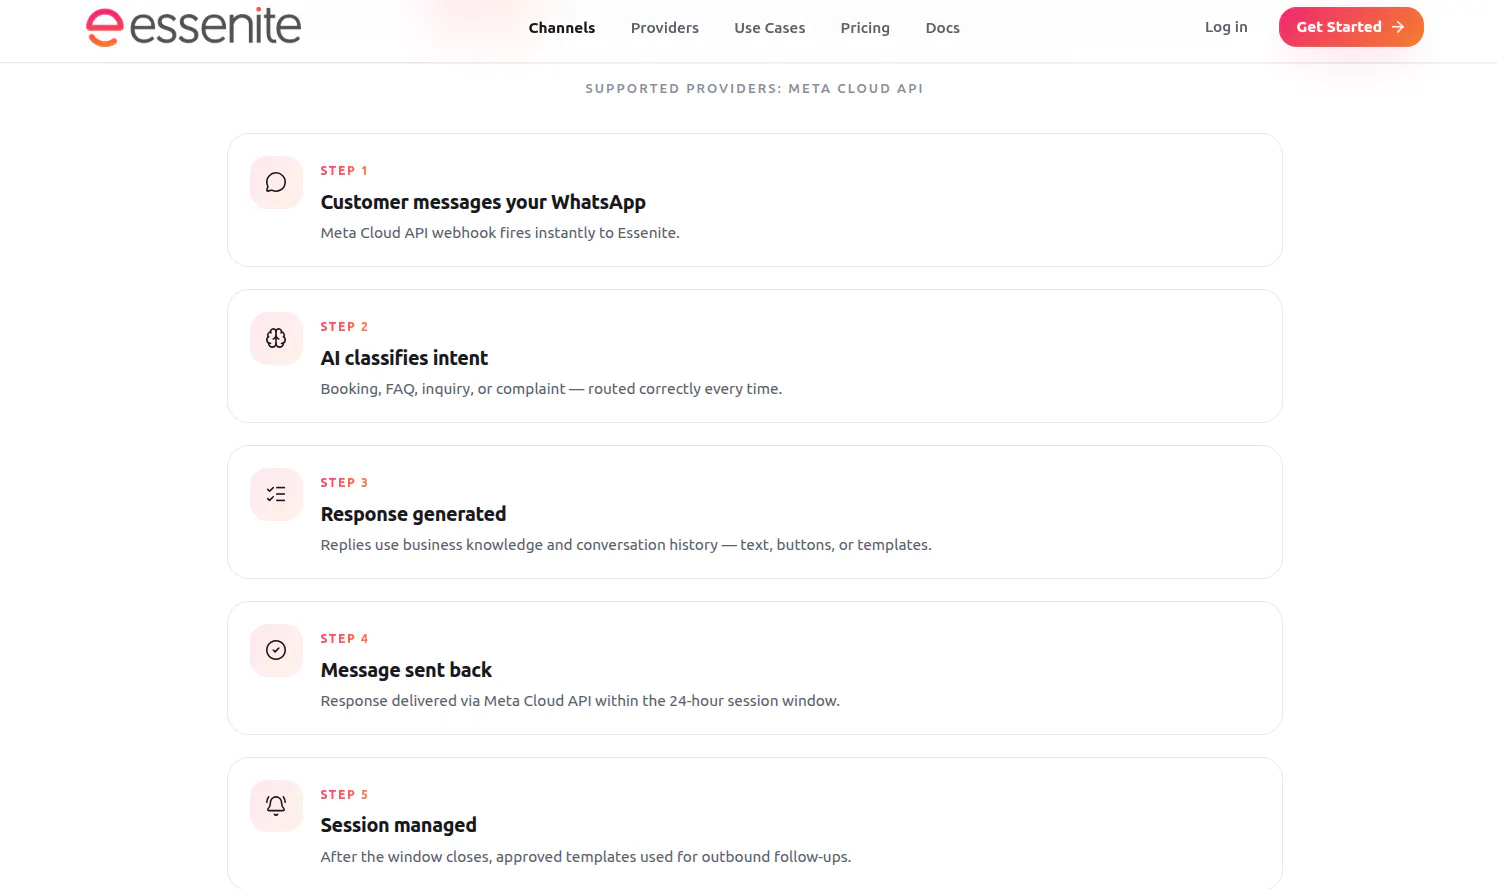This screenshot has width=1497, height=889.
Task: Click the brain icon in Step 2
Action: 276,338
